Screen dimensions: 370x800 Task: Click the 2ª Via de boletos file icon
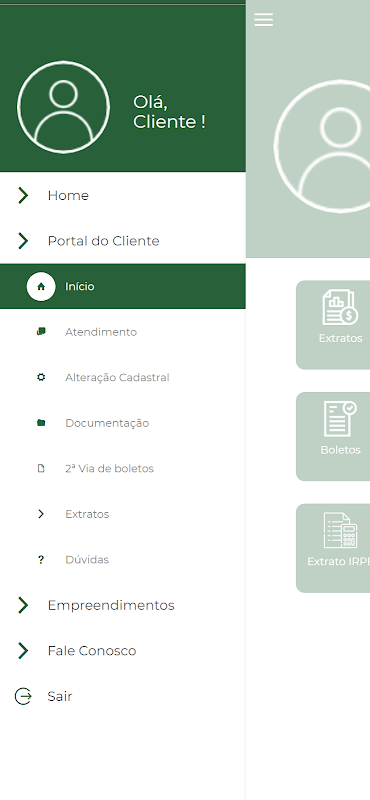tap(41, 468)
